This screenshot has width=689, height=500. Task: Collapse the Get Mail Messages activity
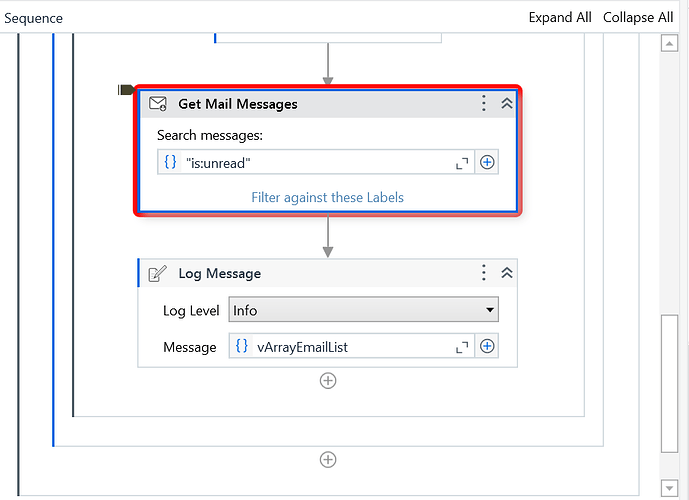506,103
